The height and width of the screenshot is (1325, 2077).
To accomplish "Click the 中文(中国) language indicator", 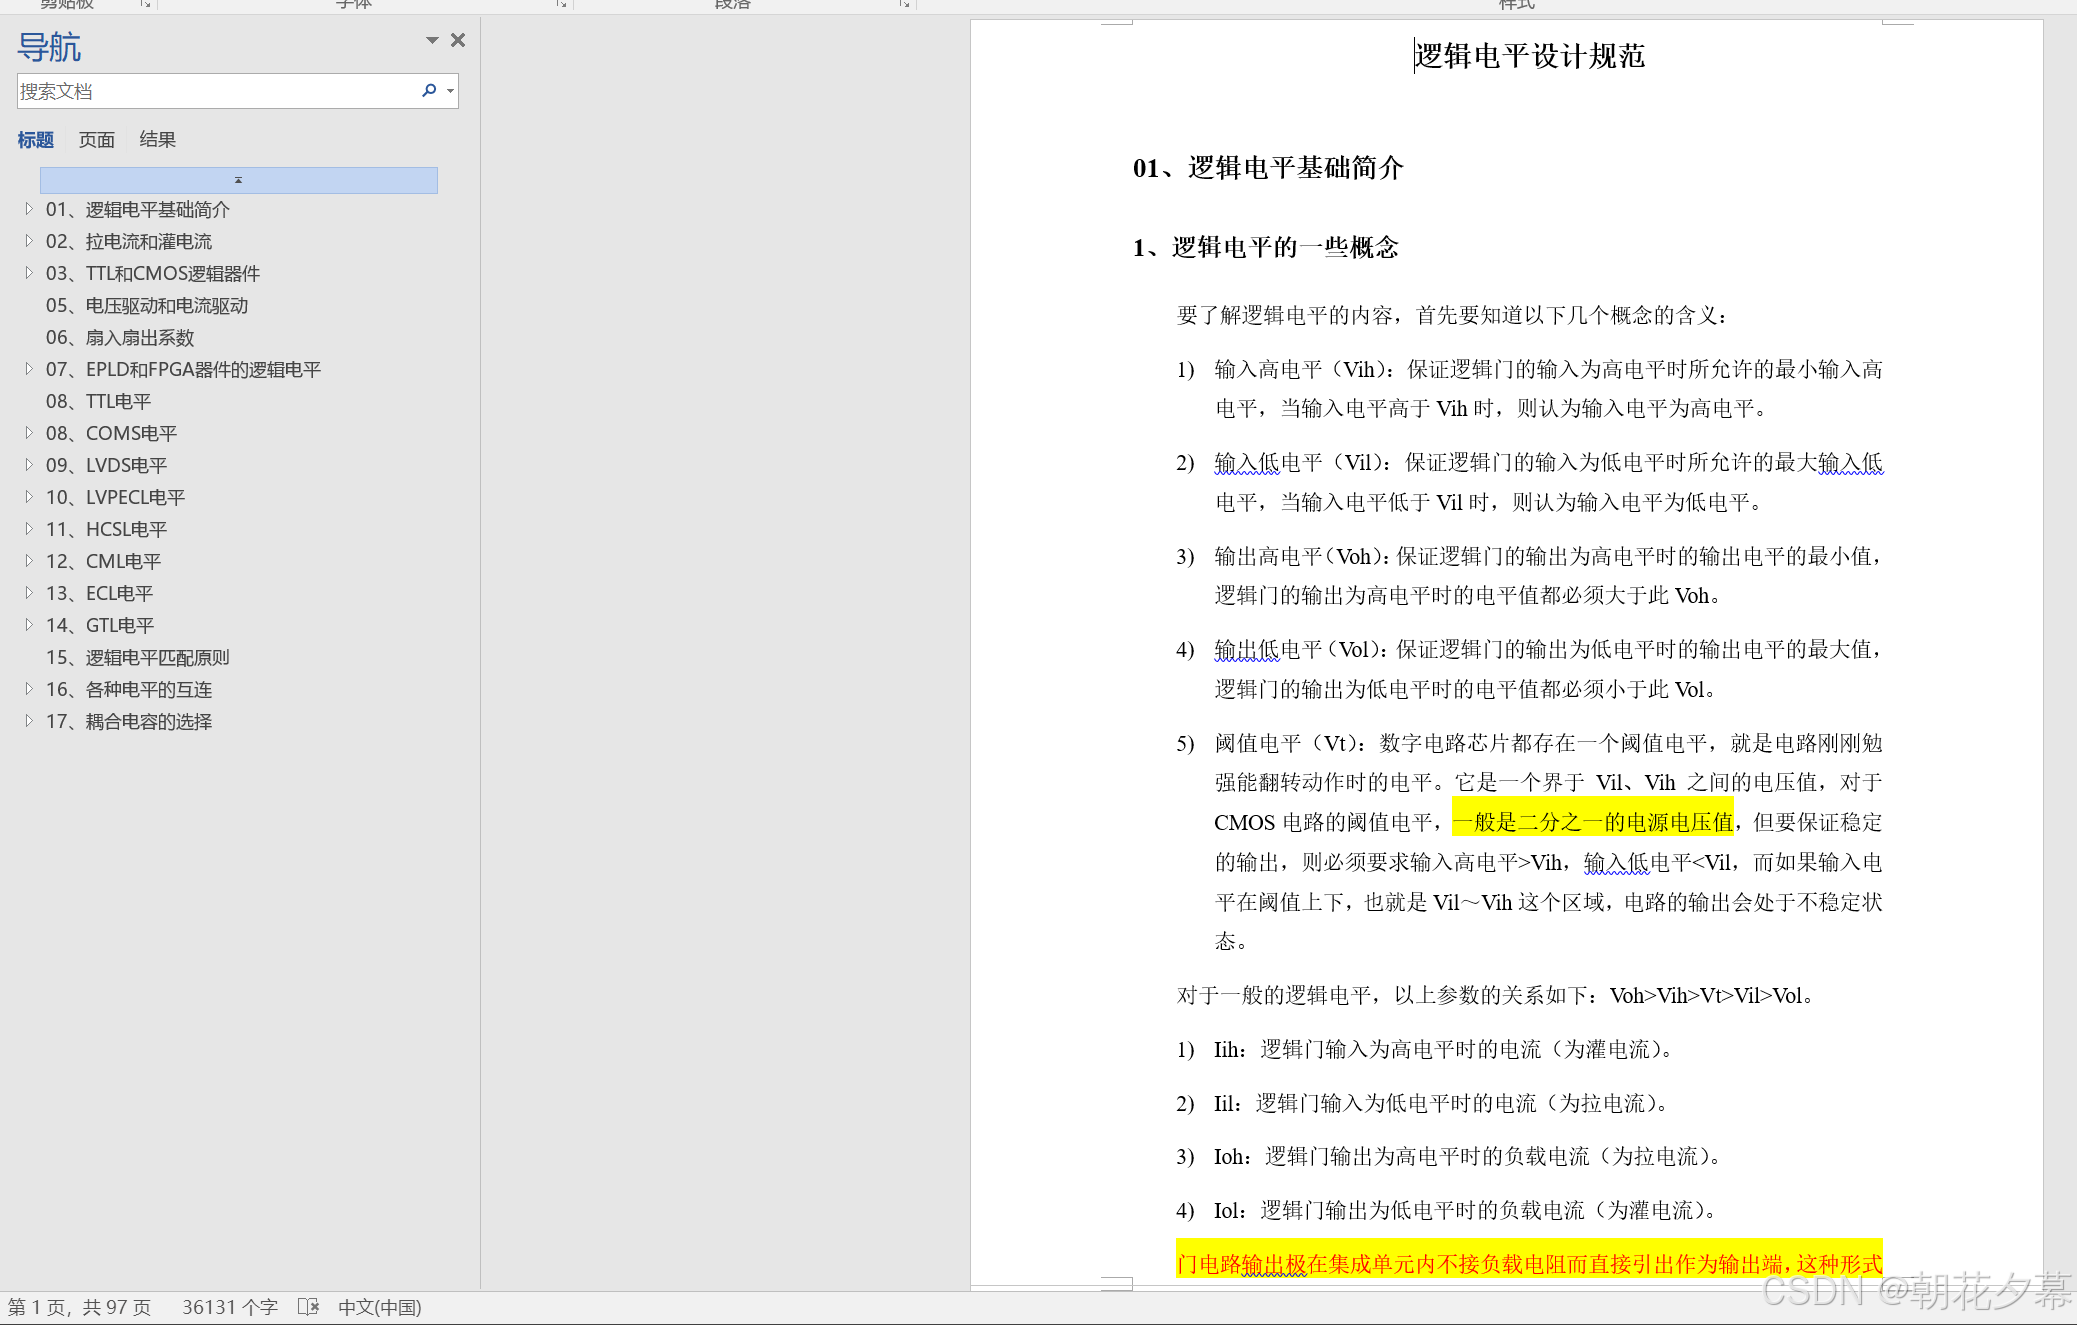I will (379, 1307).
